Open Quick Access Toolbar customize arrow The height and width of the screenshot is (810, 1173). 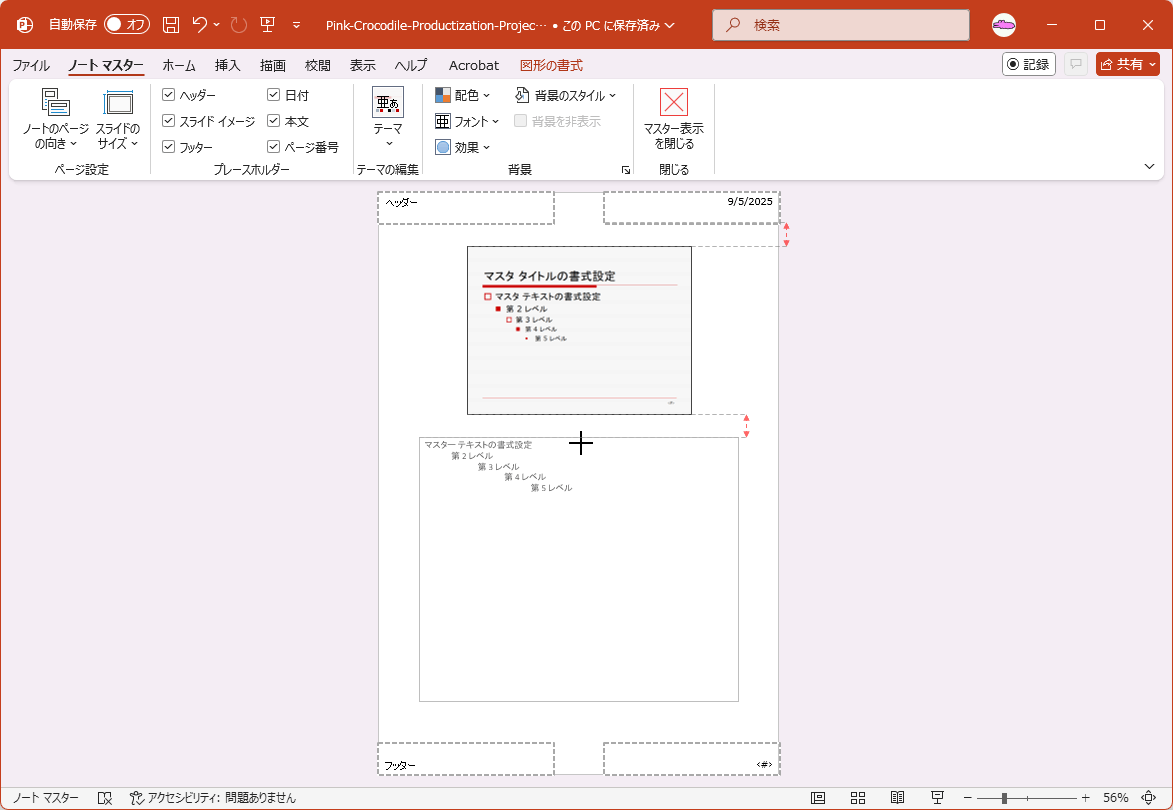tap(296, 25)
